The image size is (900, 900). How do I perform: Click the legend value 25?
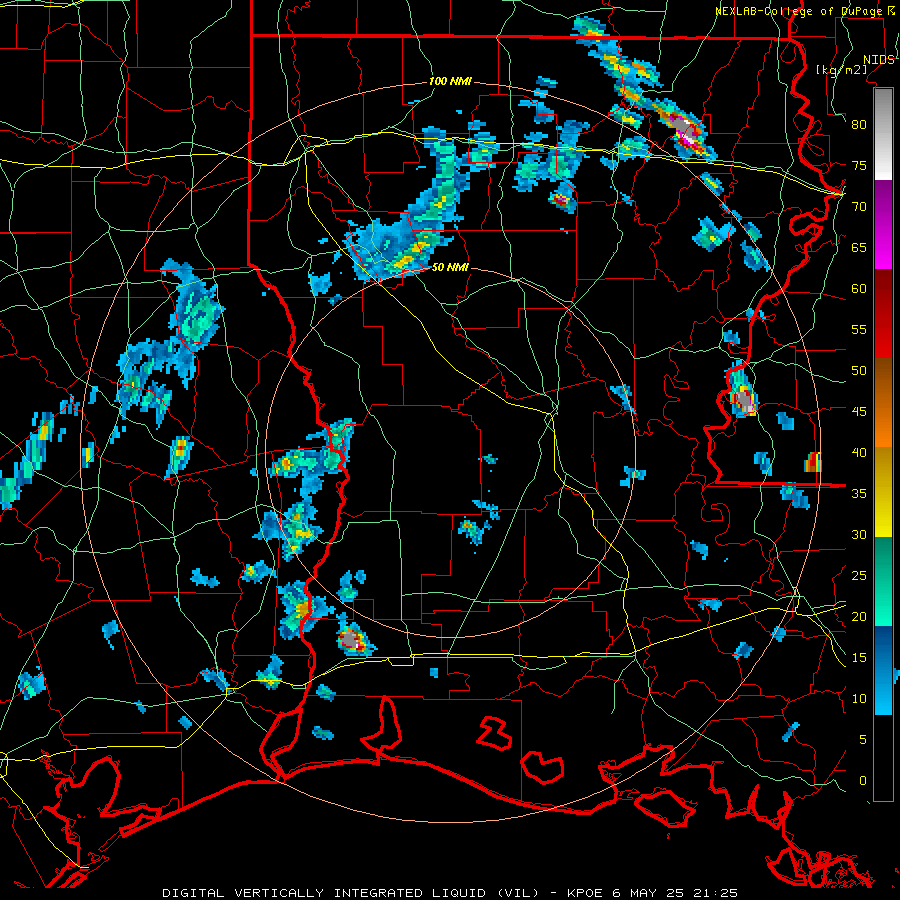click(859, 576)
